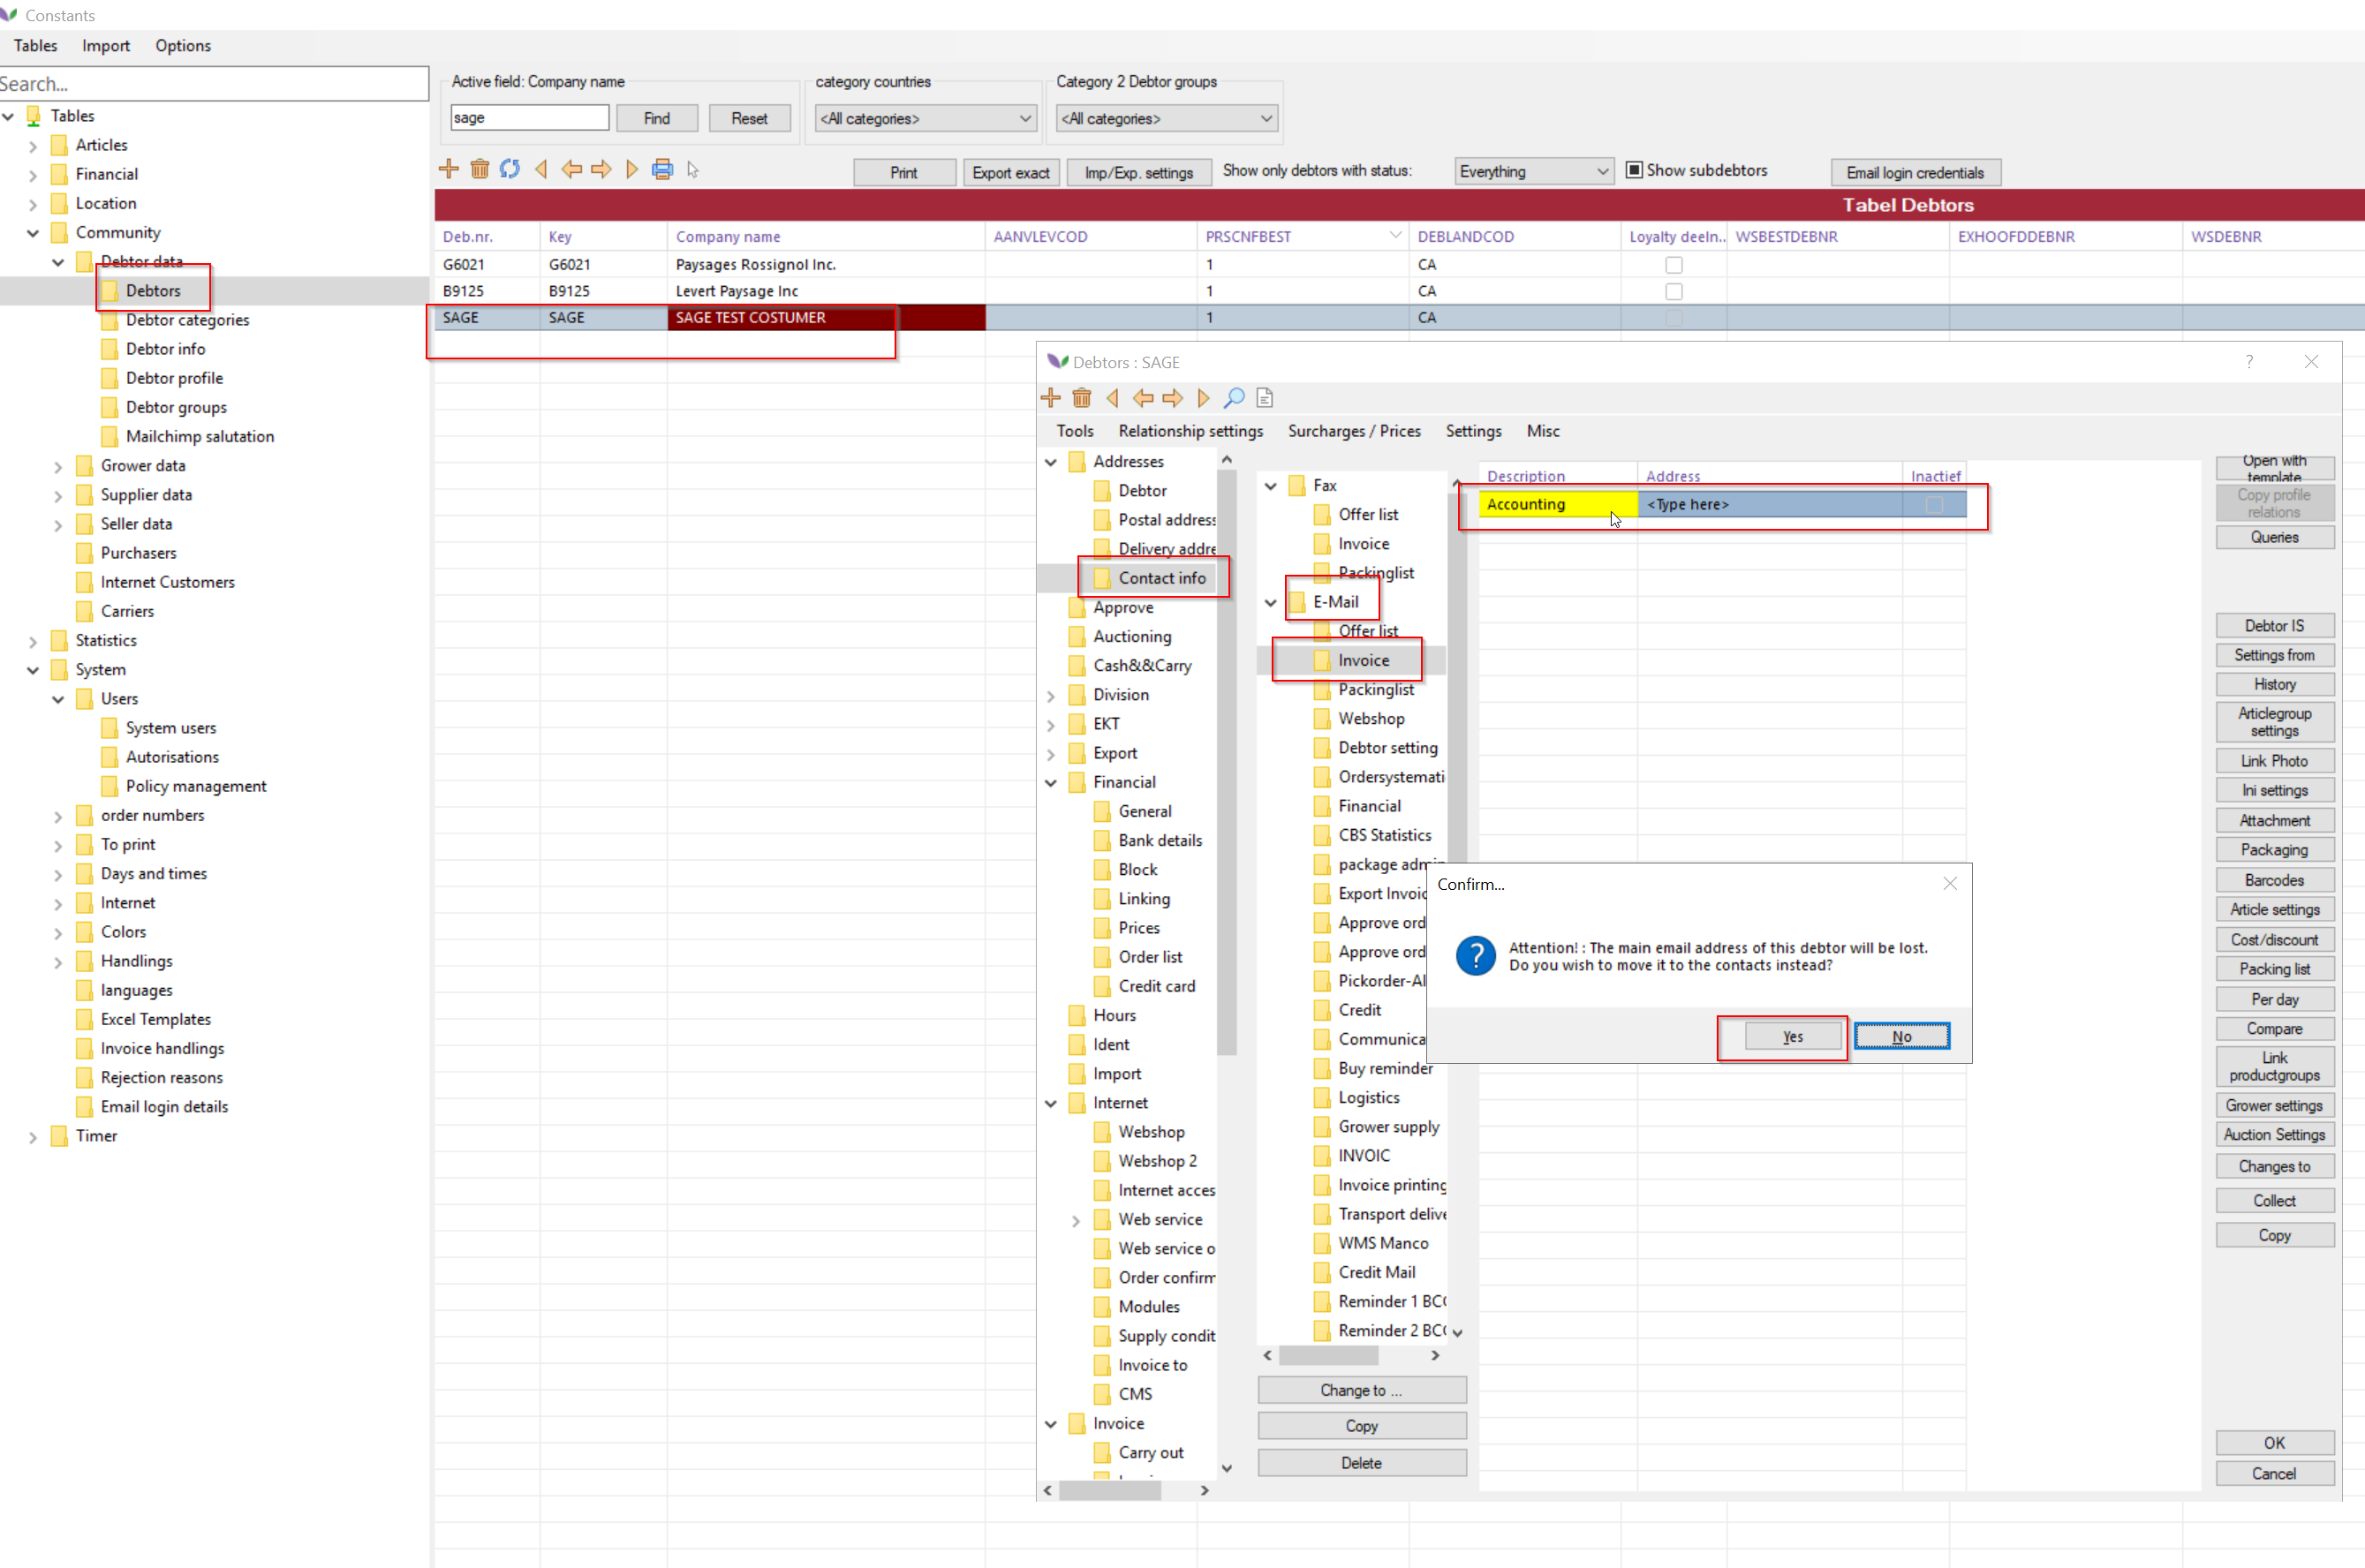This screenshot has height=1568, width=2365.
Task: Click the trash icon in main toolbar
Action: [x=480, y=169]
